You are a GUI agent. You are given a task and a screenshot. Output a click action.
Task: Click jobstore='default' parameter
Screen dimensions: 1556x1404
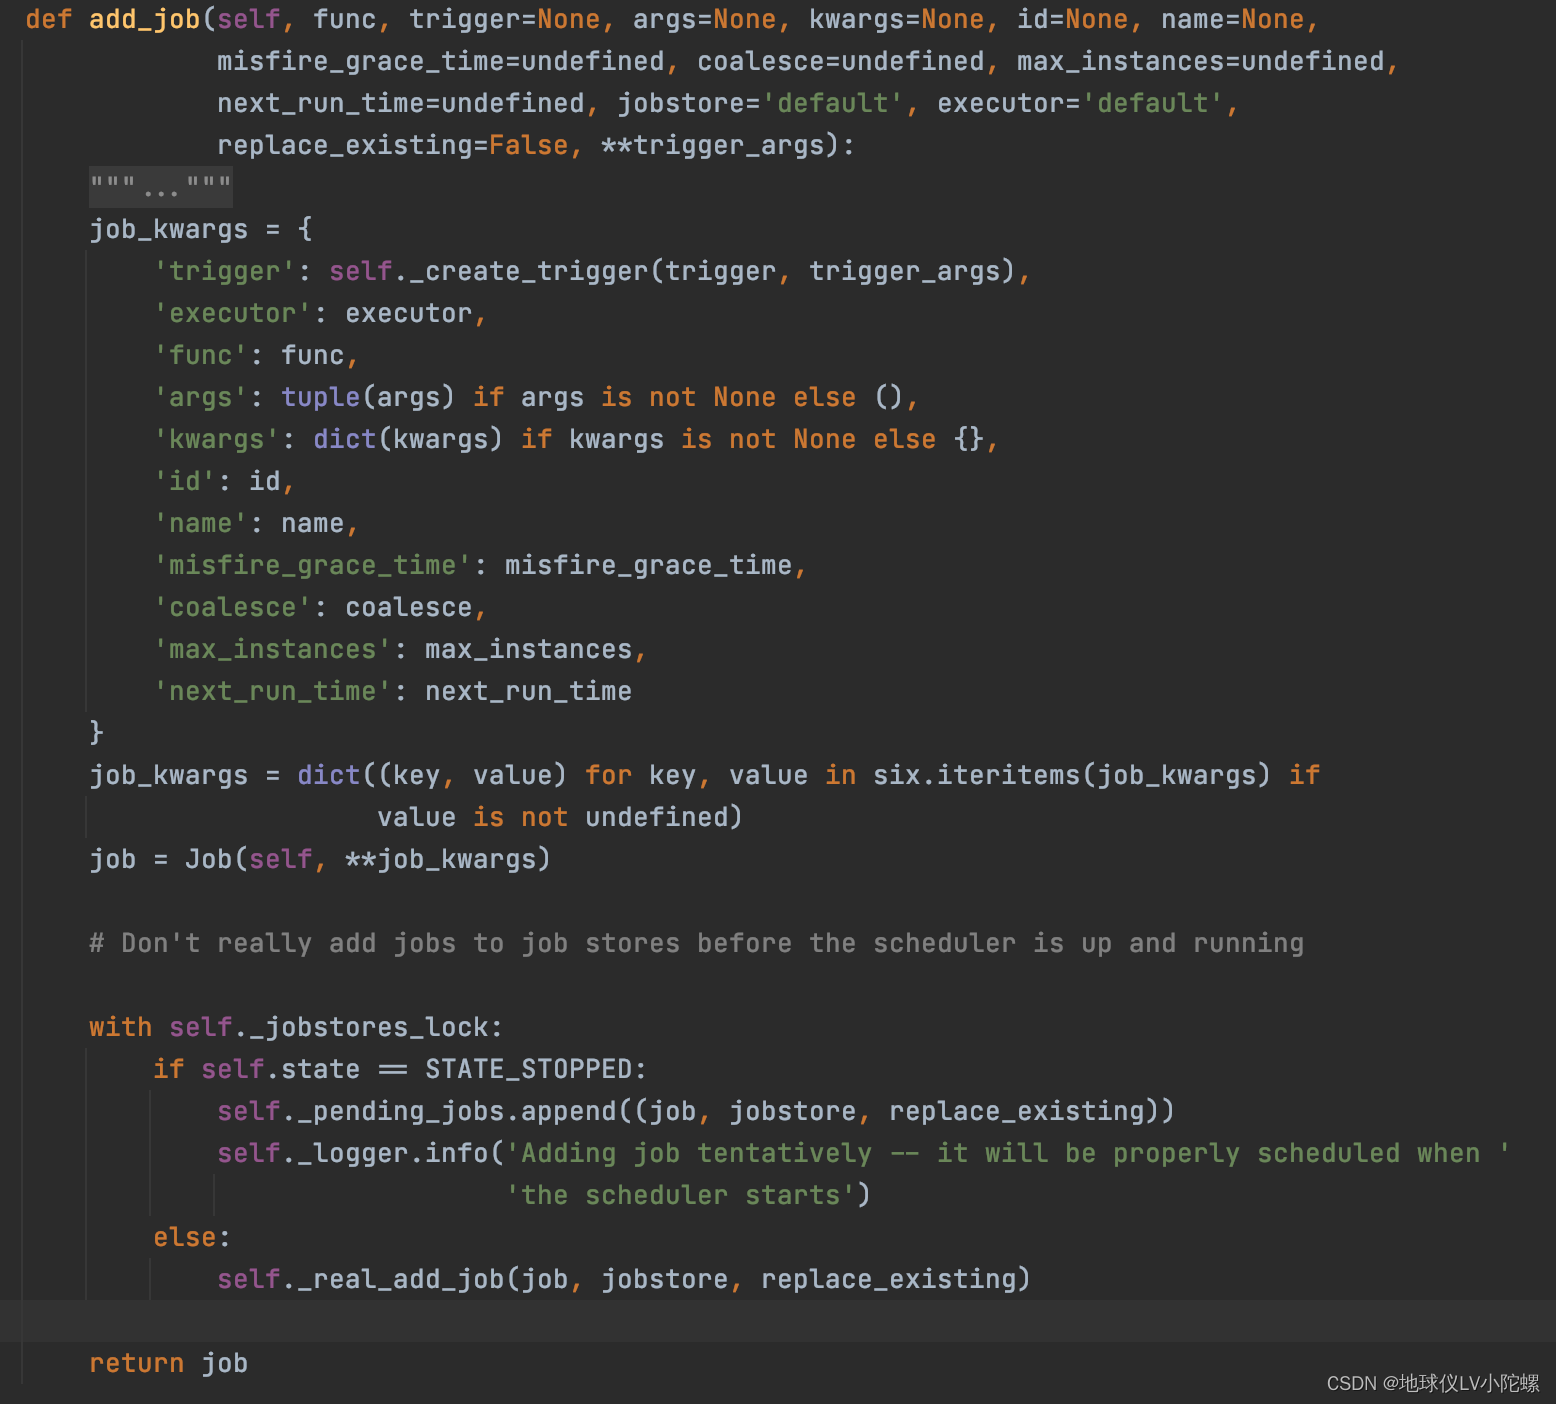click(761, 103)
